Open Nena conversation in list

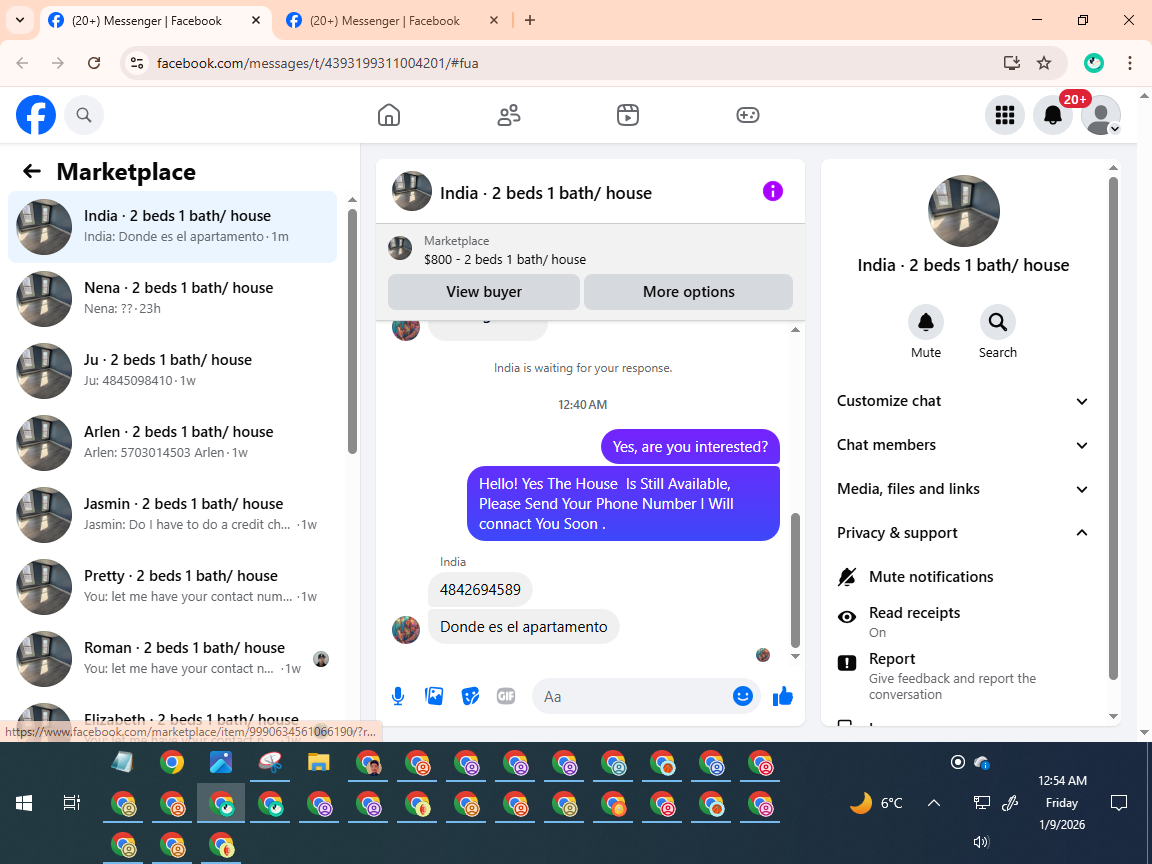pyautogui.click(x=173, y=298)
